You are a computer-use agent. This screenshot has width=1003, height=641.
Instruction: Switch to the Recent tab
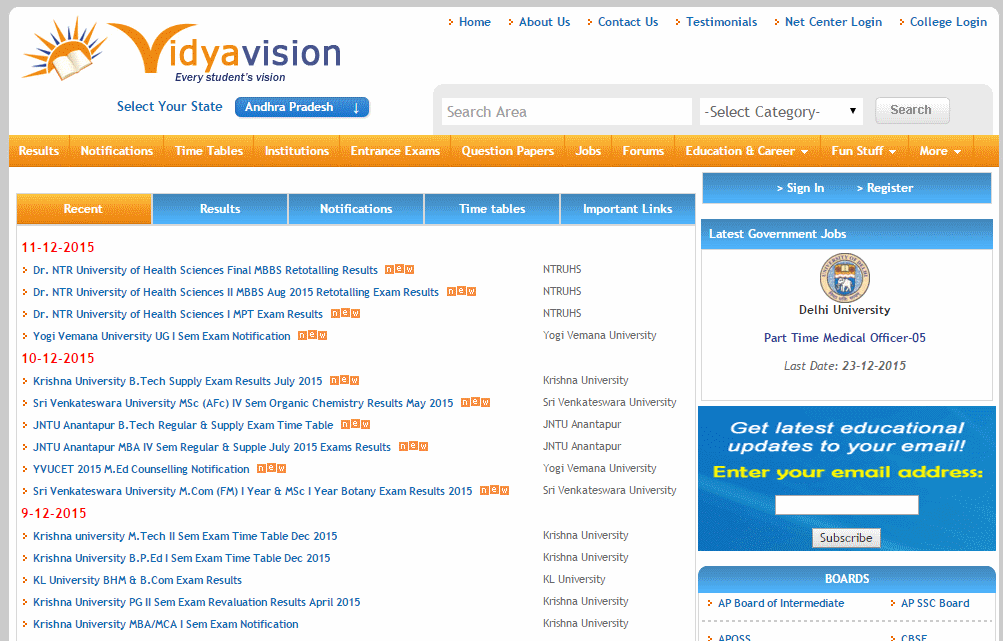[84, 209]
